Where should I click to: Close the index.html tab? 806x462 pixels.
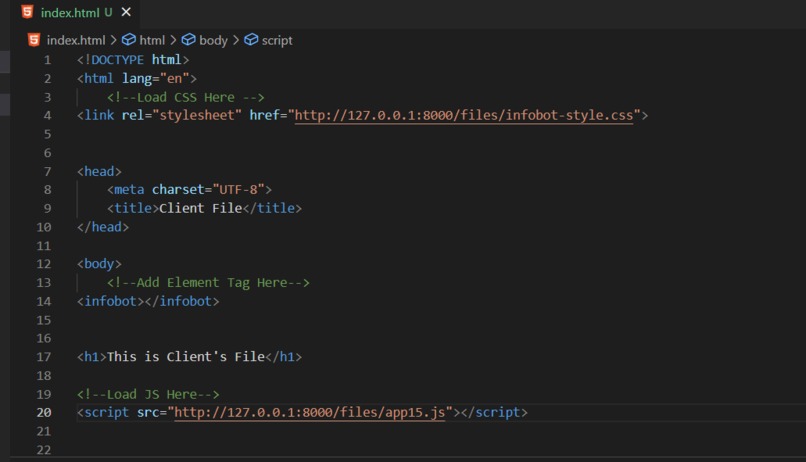coord(126,12)
